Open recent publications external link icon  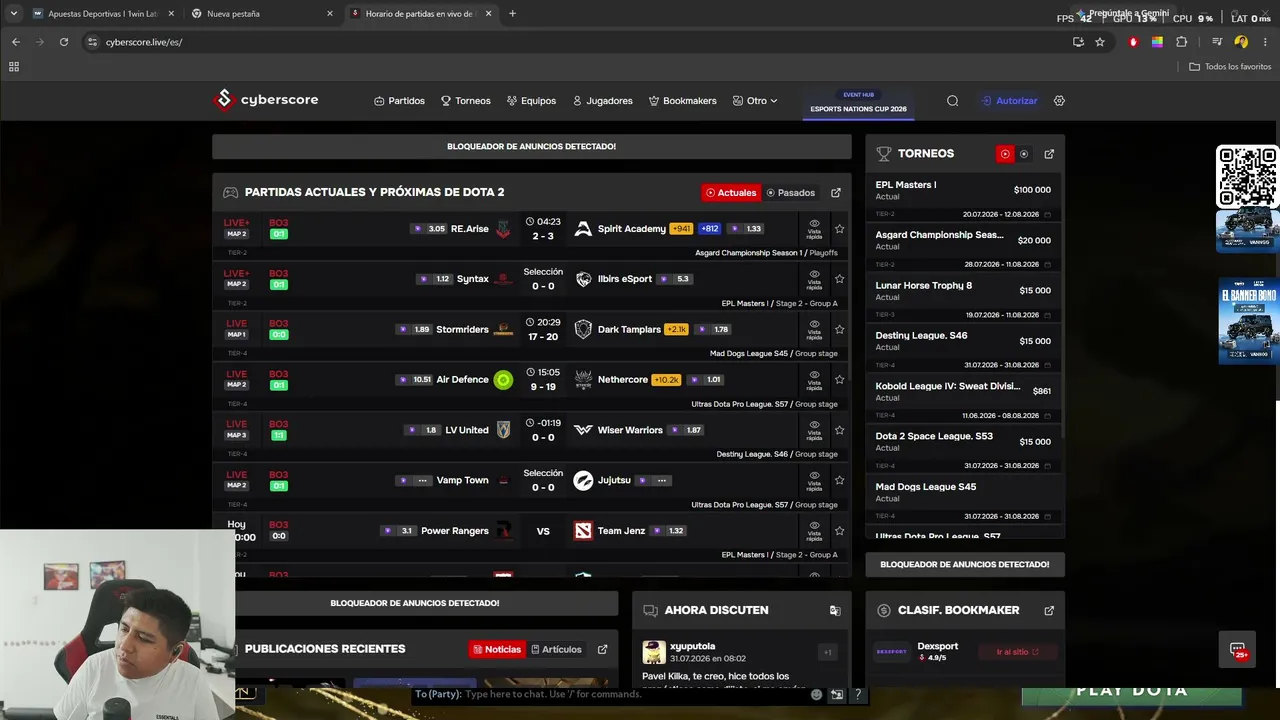602,649
